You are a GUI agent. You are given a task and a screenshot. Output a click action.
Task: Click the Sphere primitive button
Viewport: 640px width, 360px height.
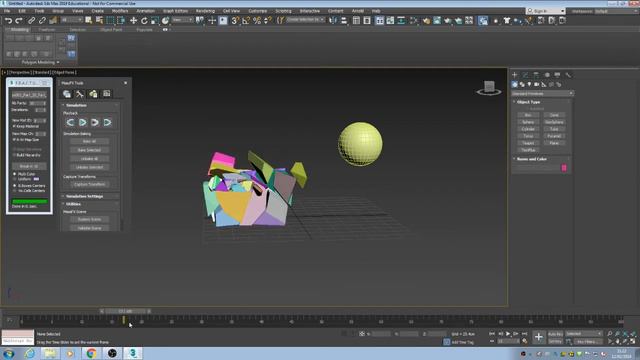528,122
